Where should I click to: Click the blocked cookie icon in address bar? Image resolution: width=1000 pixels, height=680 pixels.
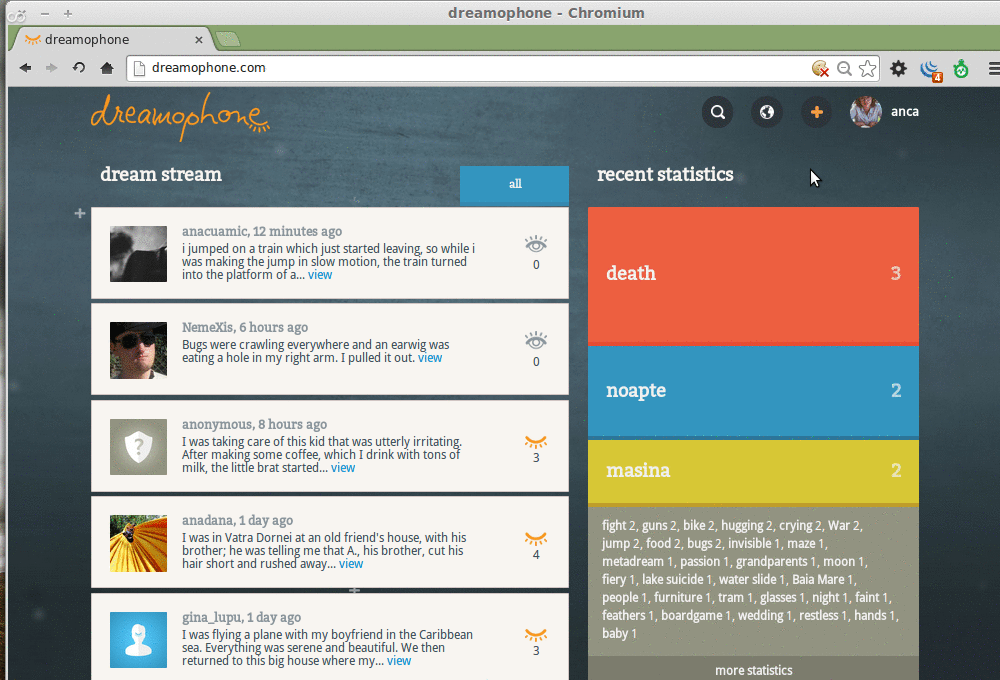pyautogui.click(x=820, y=68)
